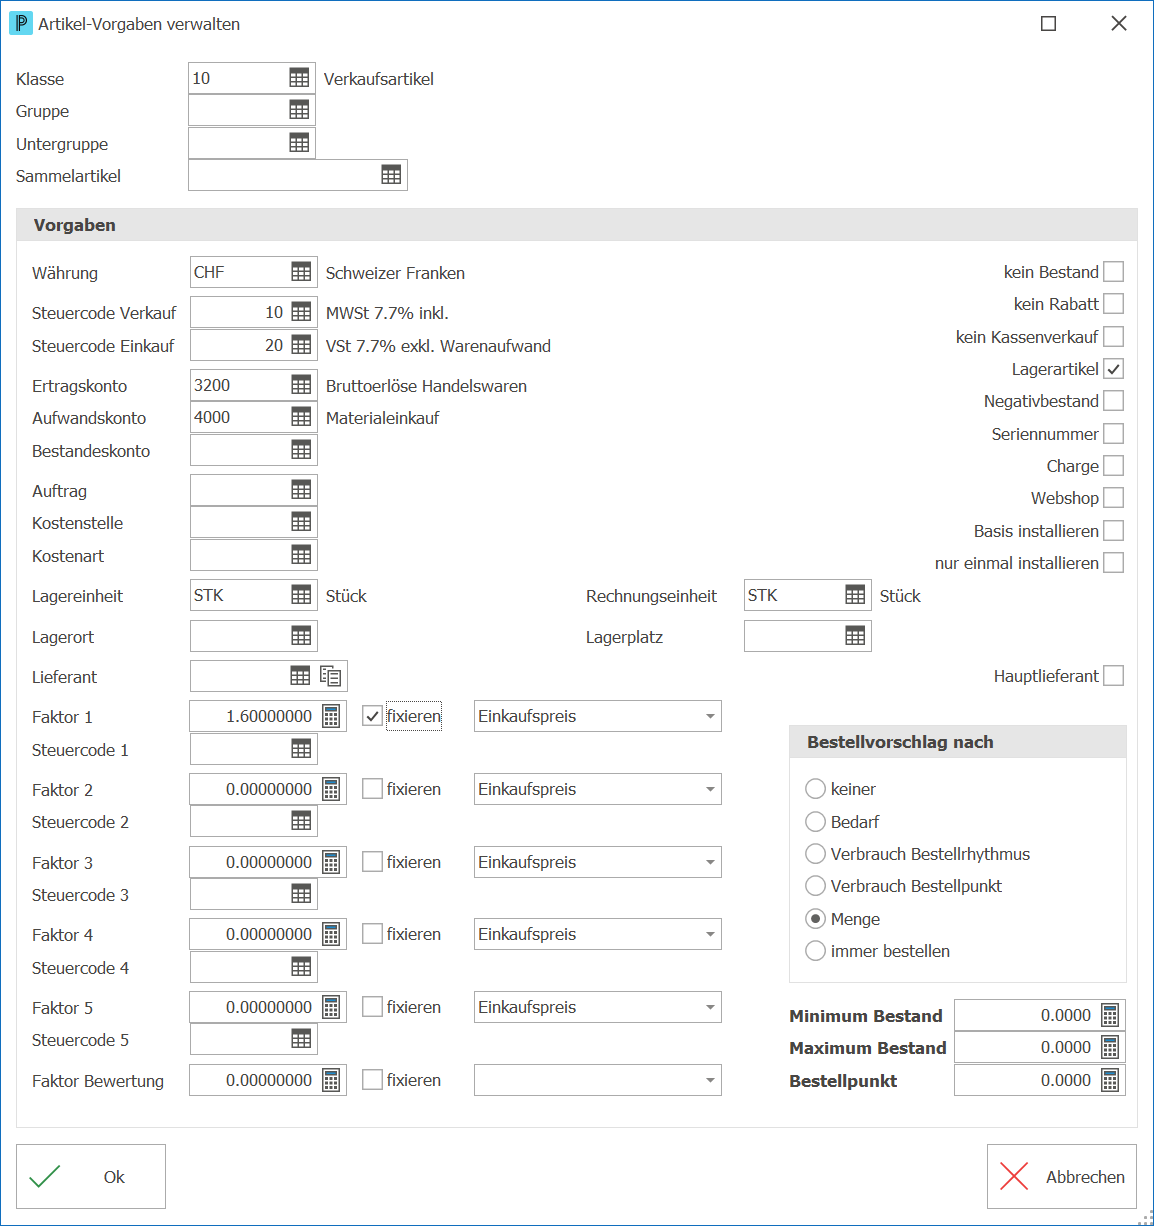Expand the Faktor 1 Einkaufspreis dropdown
The width and height of the screenshot is (1154, 1226).
(710, 716)
